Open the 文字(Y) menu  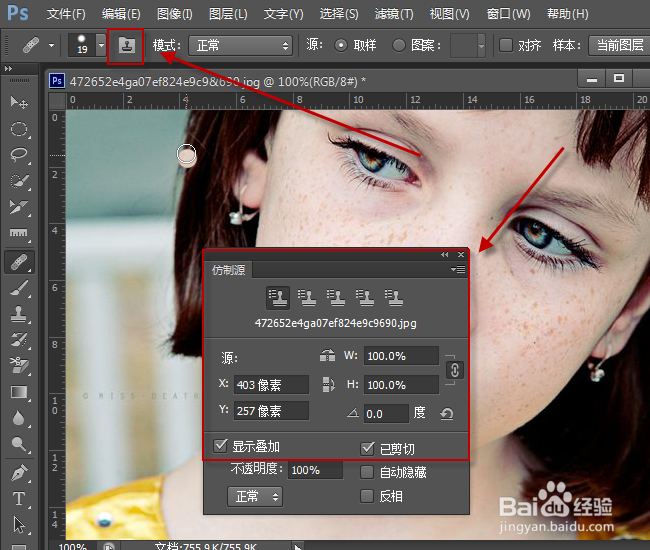(x=284, y=14)
